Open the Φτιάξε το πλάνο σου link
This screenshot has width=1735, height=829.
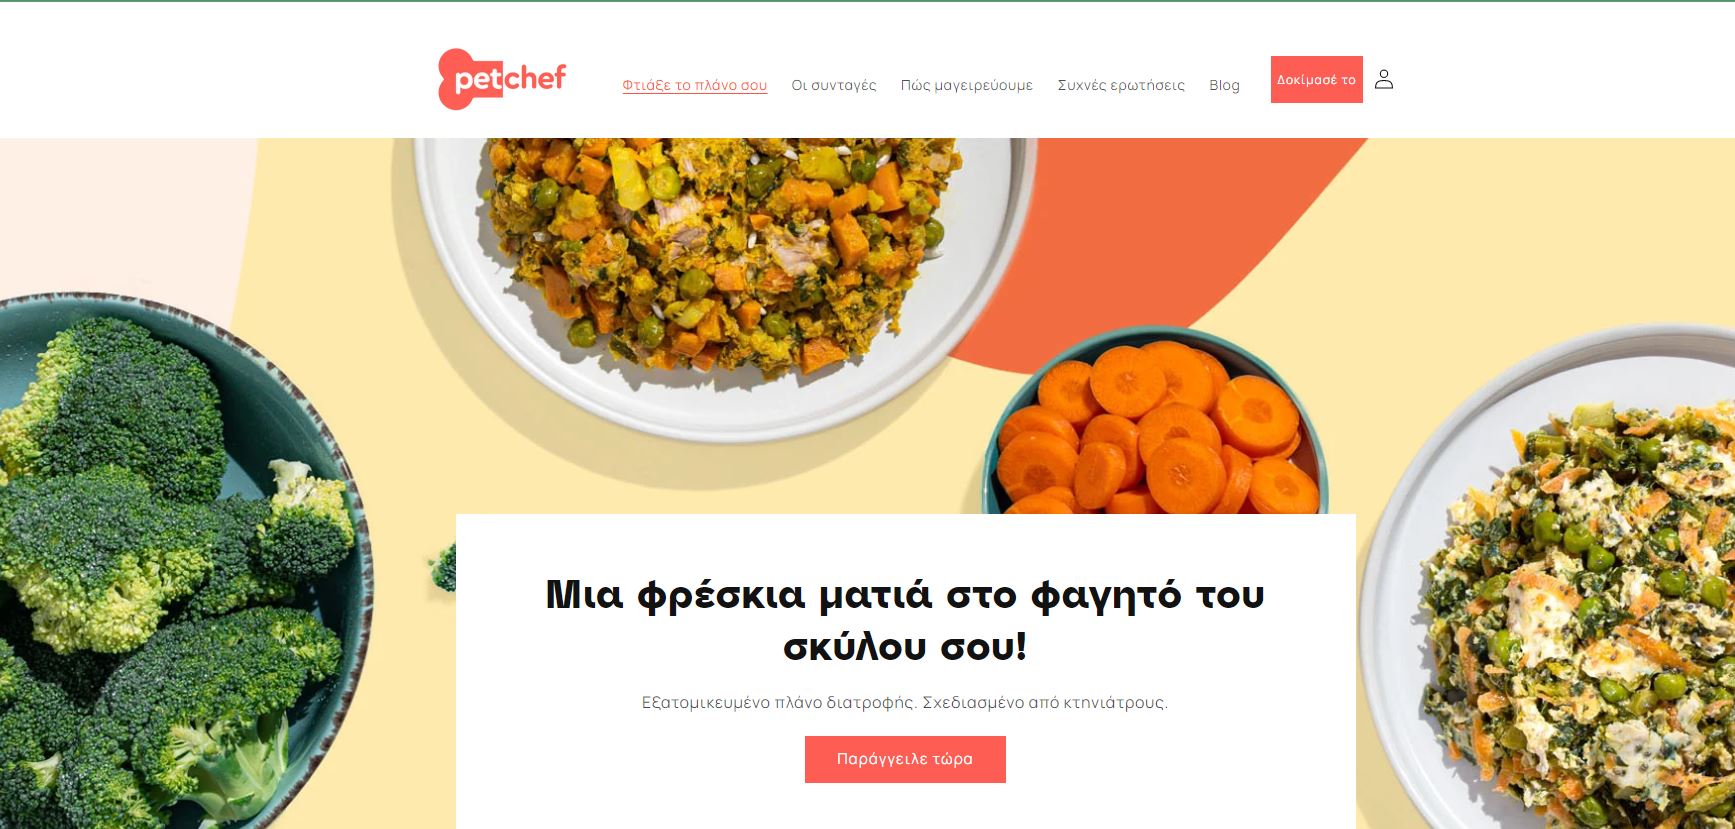pyautogui.click(x=695, y=85)
